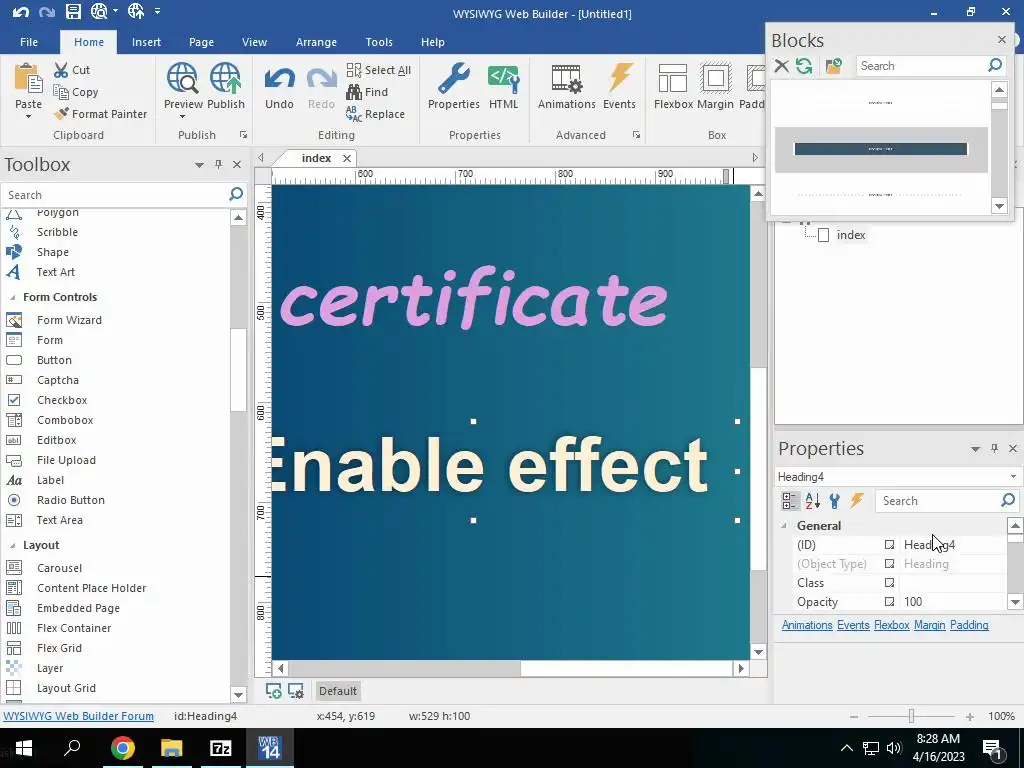Switch to the Page ribbon tab
This screenshot has height=768, width=1024.
[201, 42]
